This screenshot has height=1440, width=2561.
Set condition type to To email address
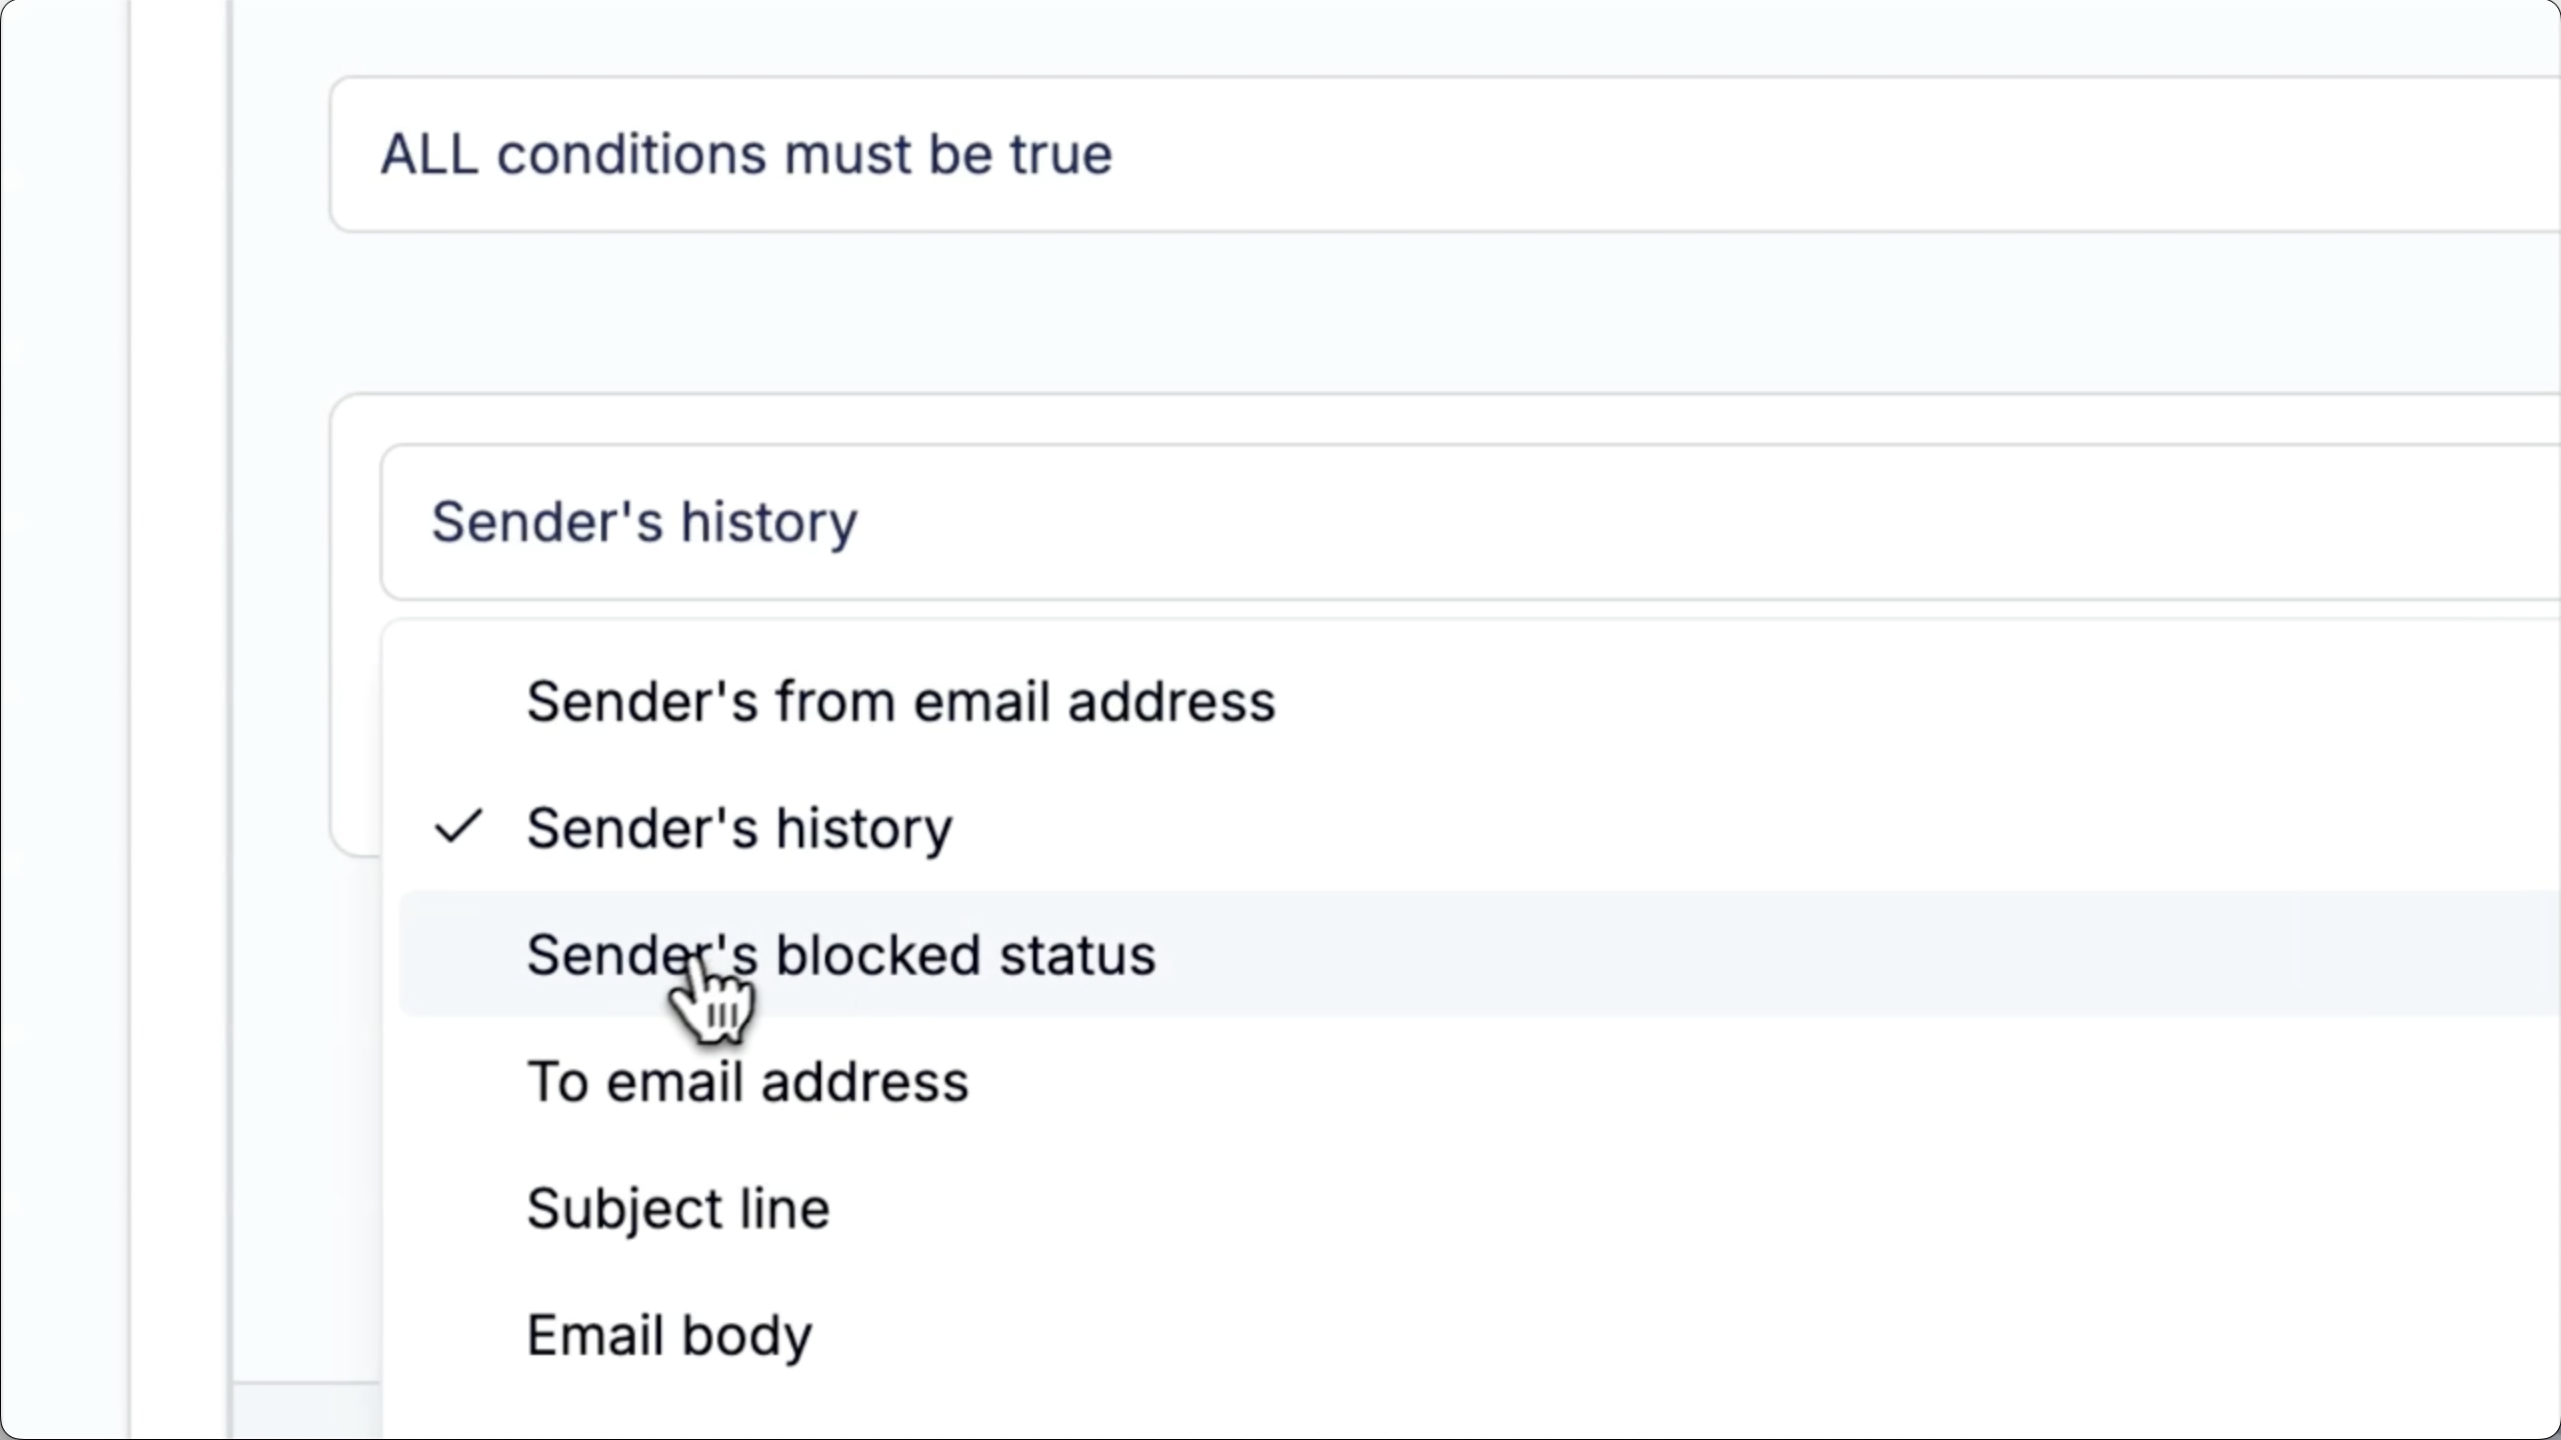747,1081
